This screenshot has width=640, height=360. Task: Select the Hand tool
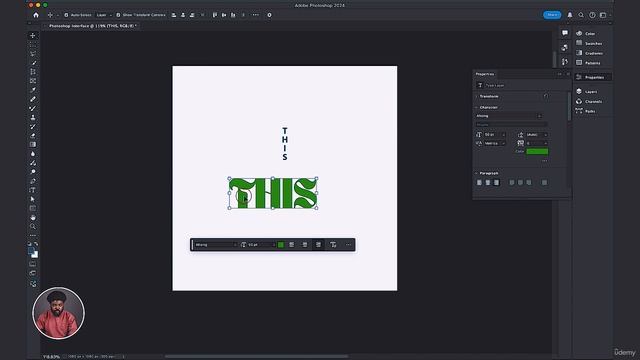33,218
